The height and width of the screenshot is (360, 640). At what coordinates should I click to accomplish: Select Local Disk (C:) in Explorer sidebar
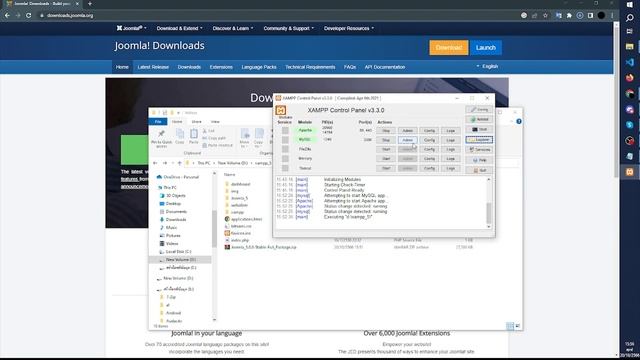tap(178, 251)
